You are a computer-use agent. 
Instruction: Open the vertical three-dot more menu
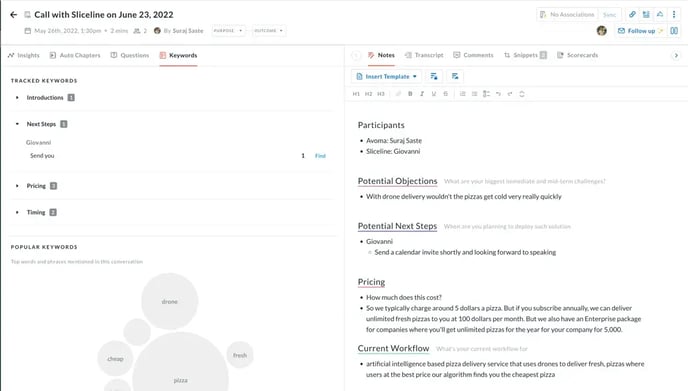click(x=674, y=14)
